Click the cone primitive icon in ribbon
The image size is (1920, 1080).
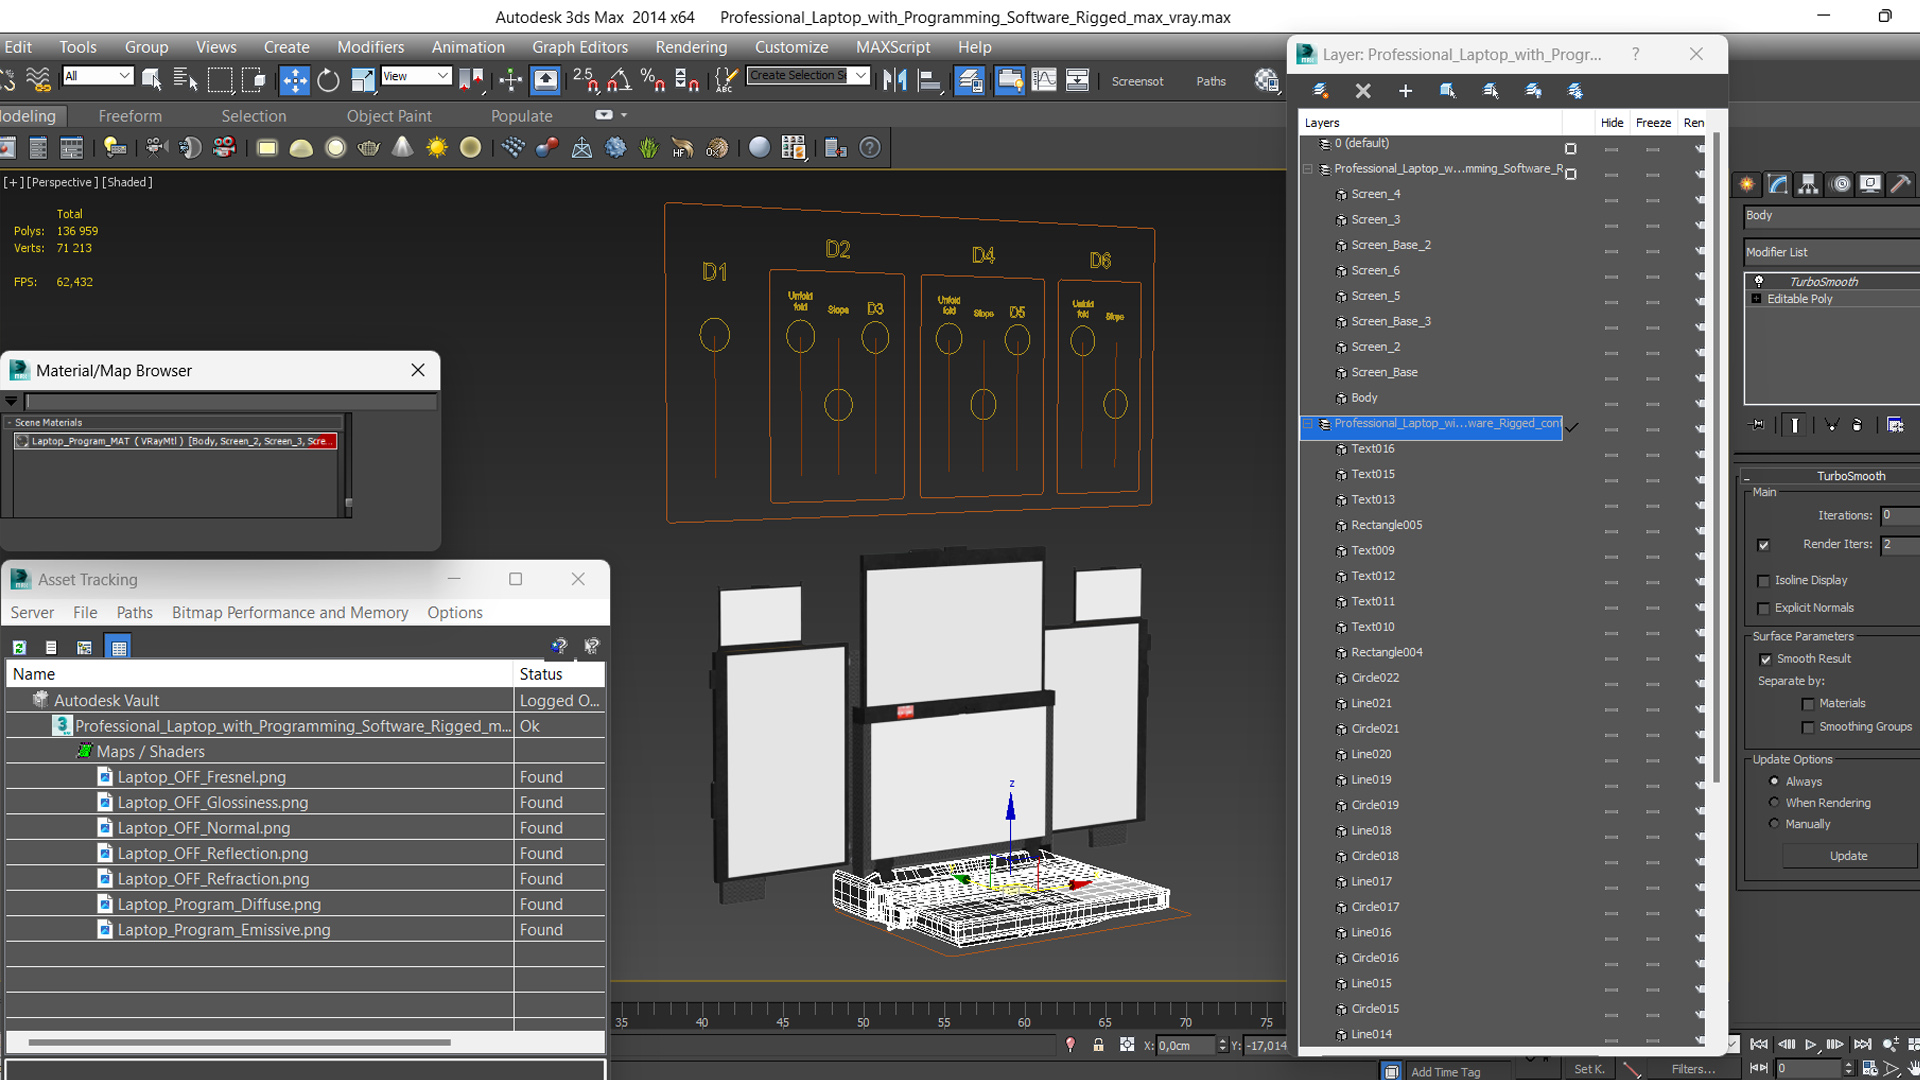point(402,148)
